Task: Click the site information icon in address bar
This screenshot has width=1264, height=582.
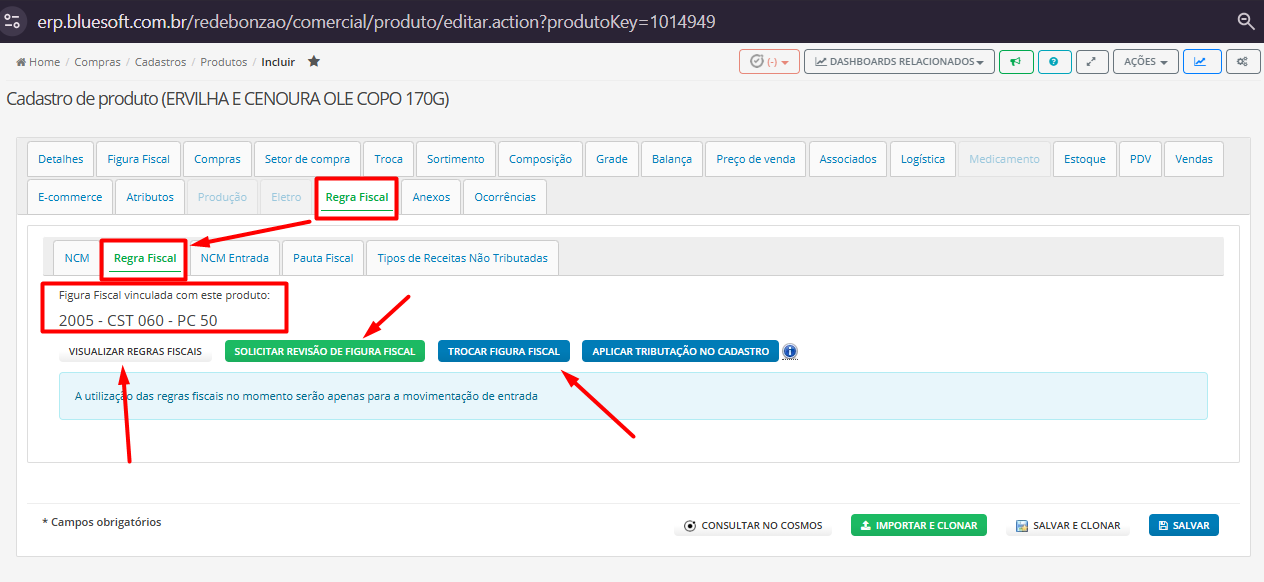Action: [13, 21]
